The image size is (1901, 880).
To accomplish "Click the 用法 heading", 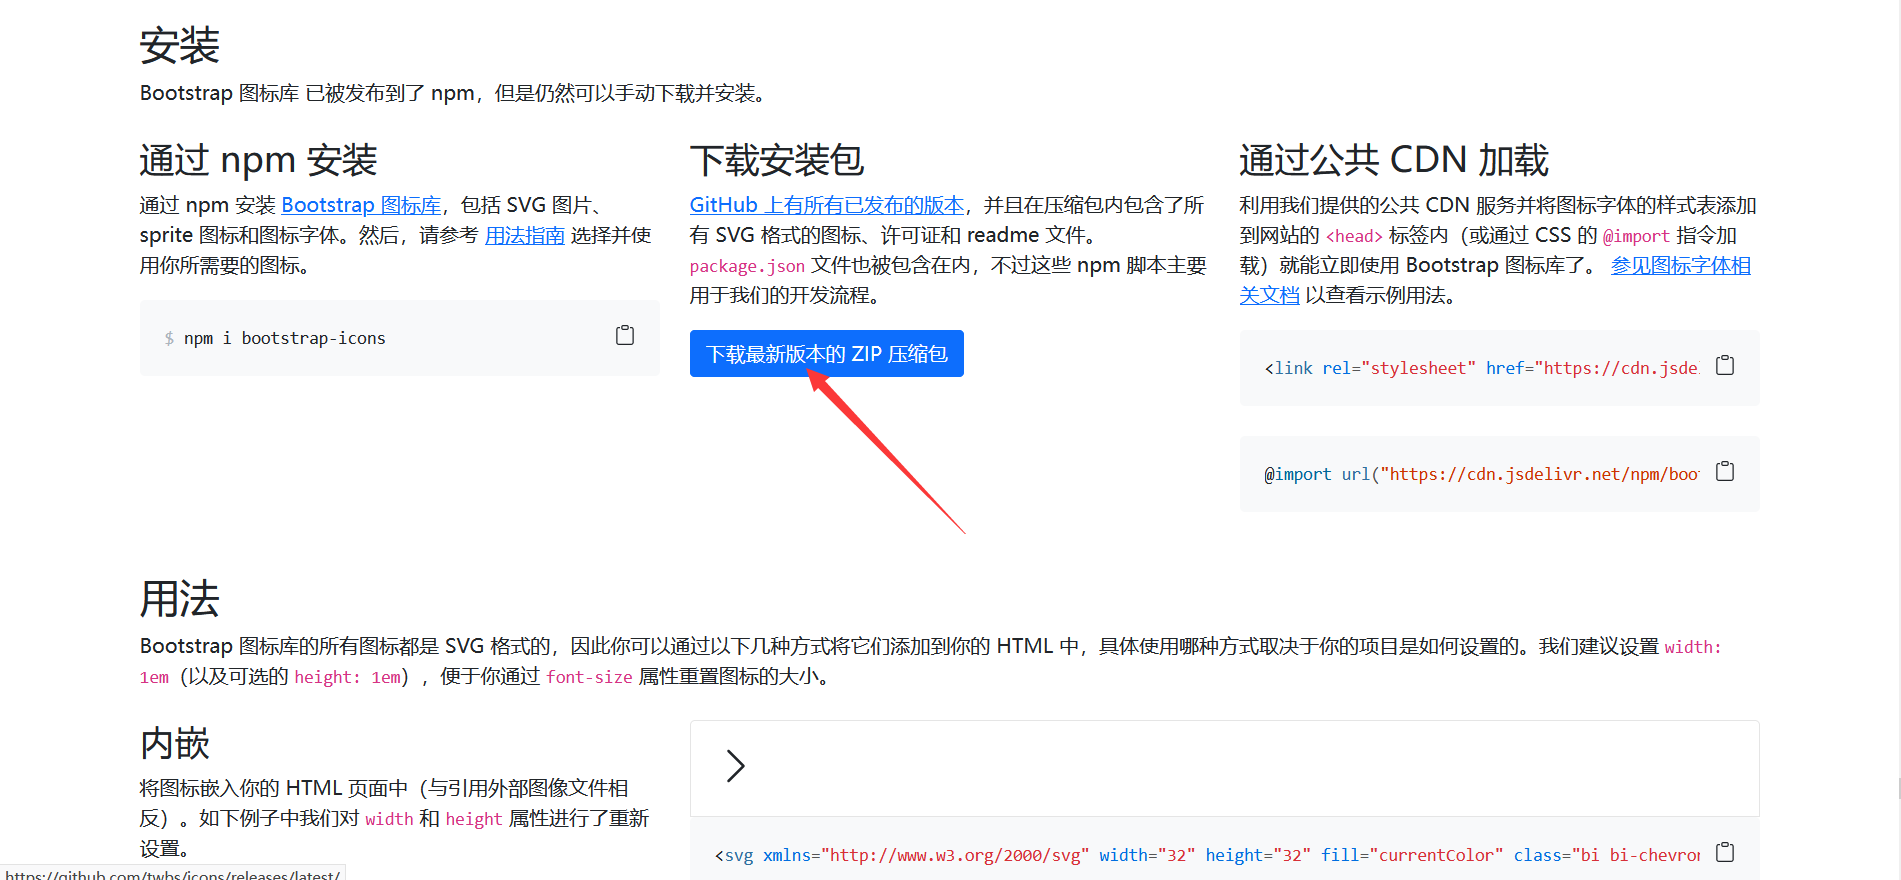I will (180, 599).
